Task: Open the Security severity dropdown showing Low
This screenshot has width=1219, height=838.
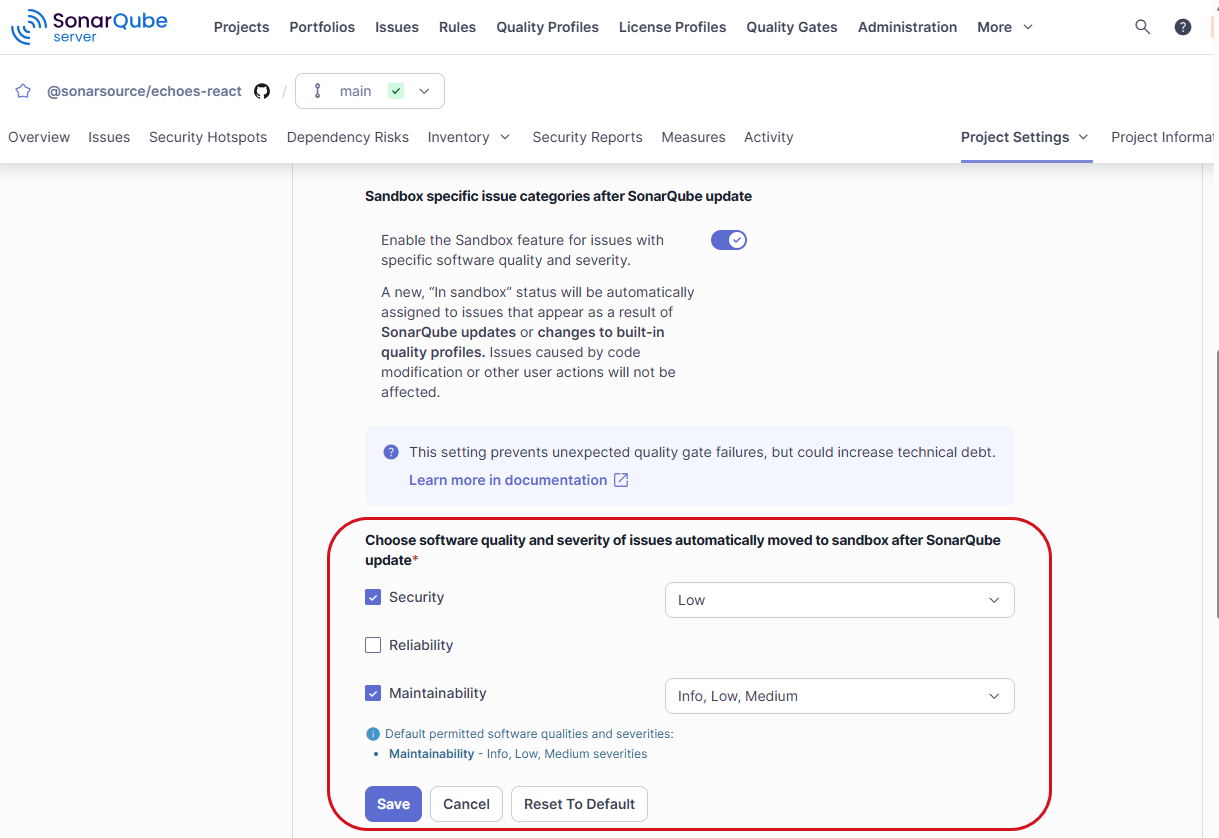Action: click(x=839, y=600)
